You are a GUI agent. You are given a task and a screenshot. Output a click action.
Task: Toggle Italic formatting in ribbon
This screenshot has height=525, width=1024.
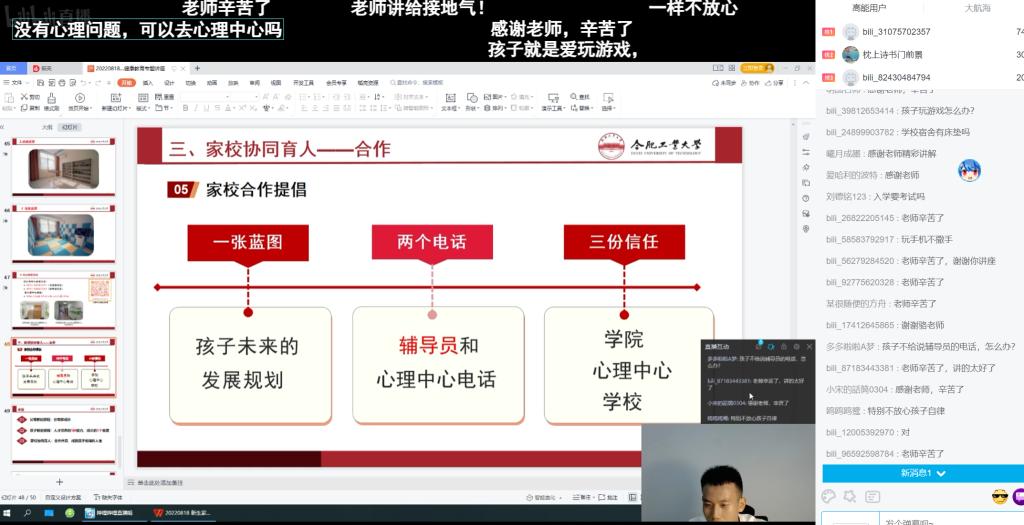[x=196, y=108]
